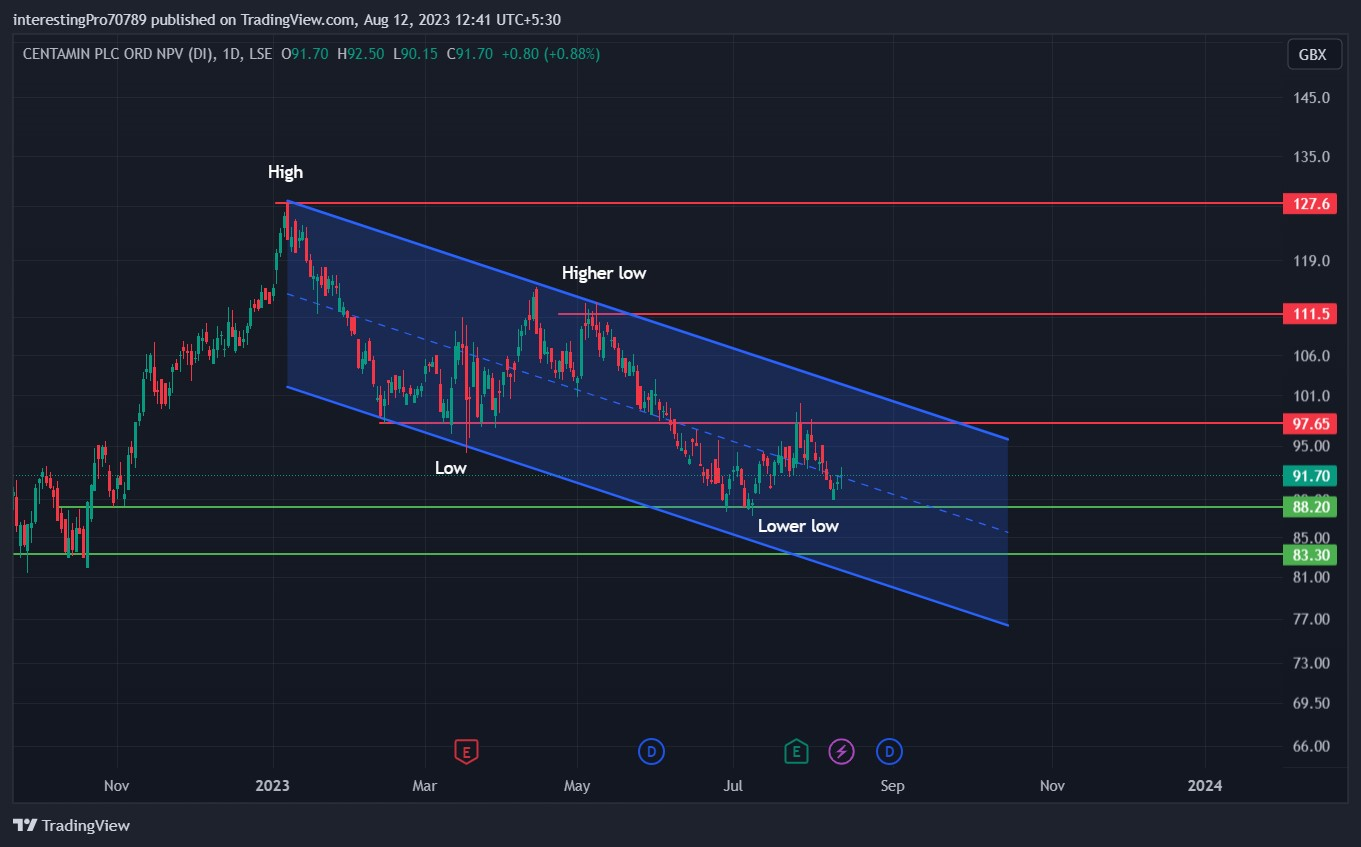
Task: Click the TradingView logo at bottom left
Action: pyautogui.click(x=71, y=826)
